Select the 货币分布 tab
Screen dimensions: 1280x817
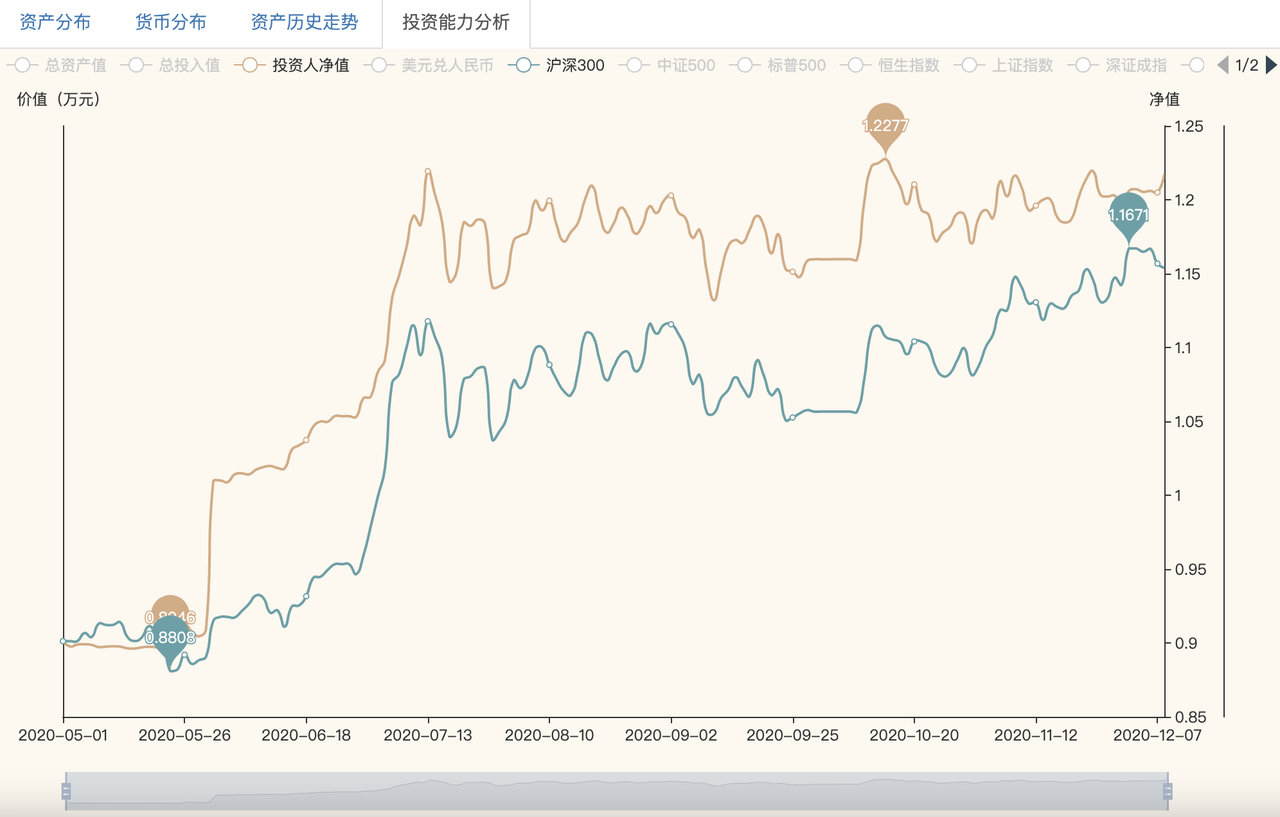click(170, 23)
